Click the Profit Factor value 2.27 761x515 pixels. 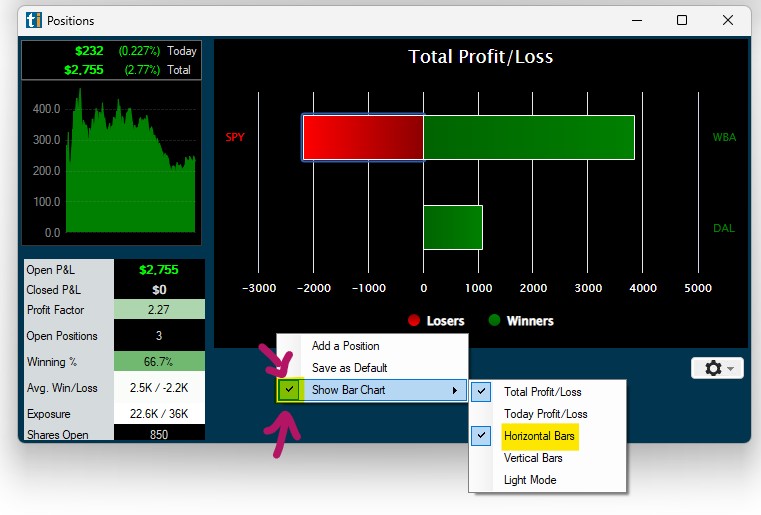tap(158, 310)
